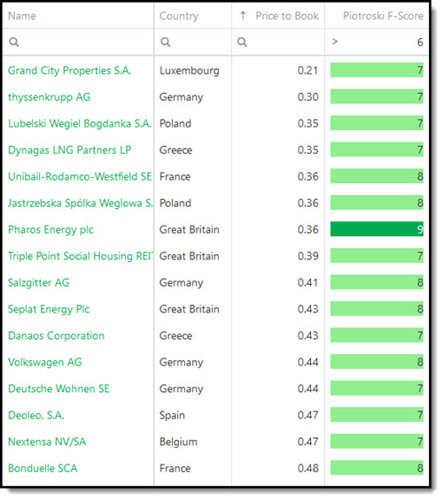Open Grand City Properties S.A. link
Screen dimensions: 442x500
[x=70, y=70]
